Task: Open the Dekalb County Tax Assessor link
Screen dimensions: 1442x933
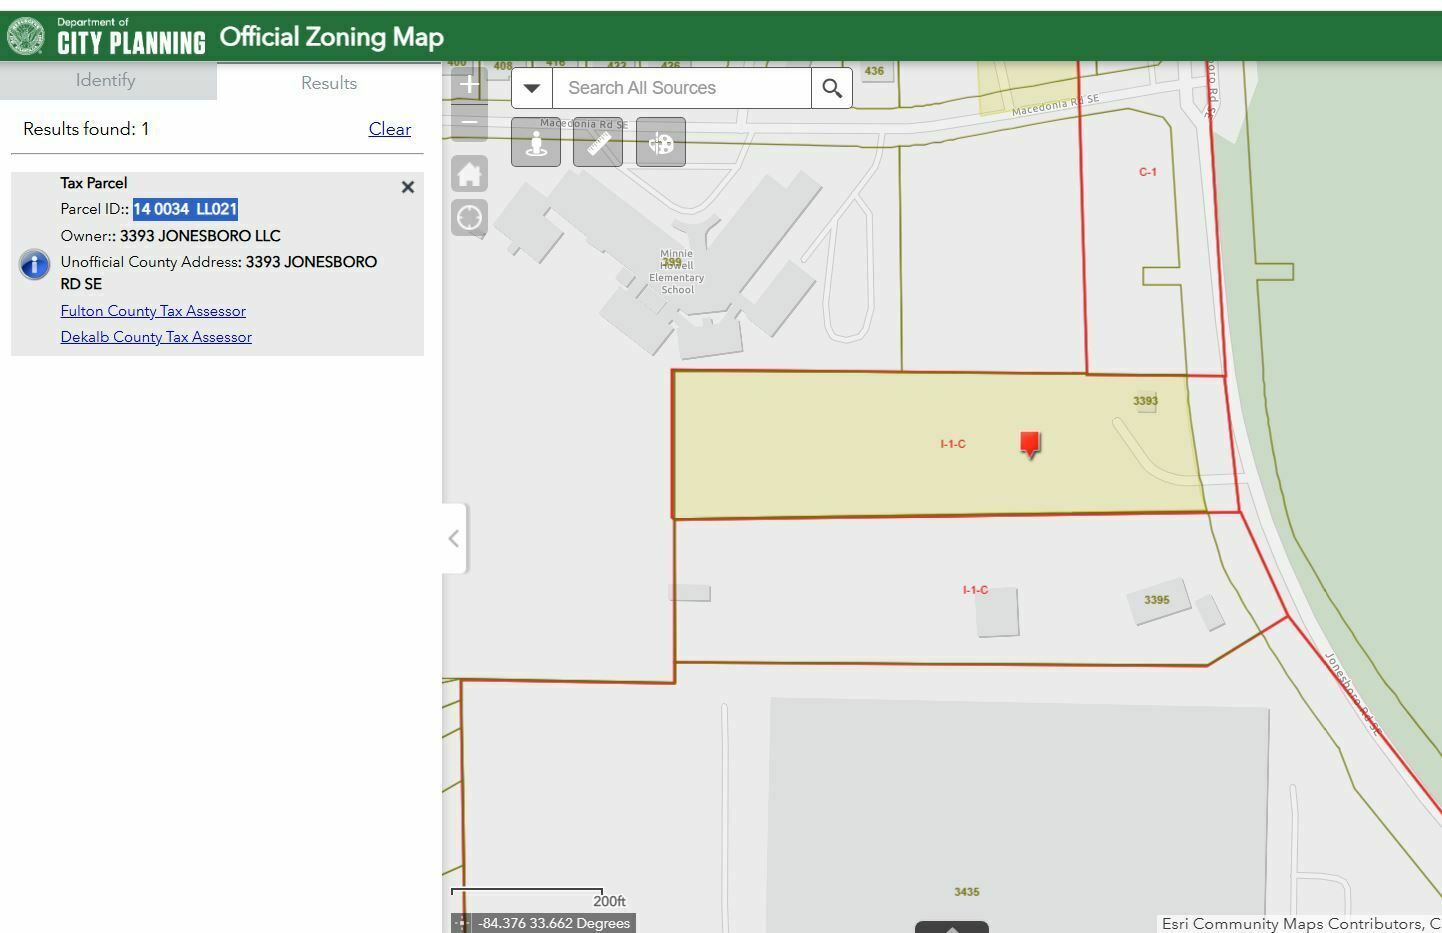Action: coord(156,337)
